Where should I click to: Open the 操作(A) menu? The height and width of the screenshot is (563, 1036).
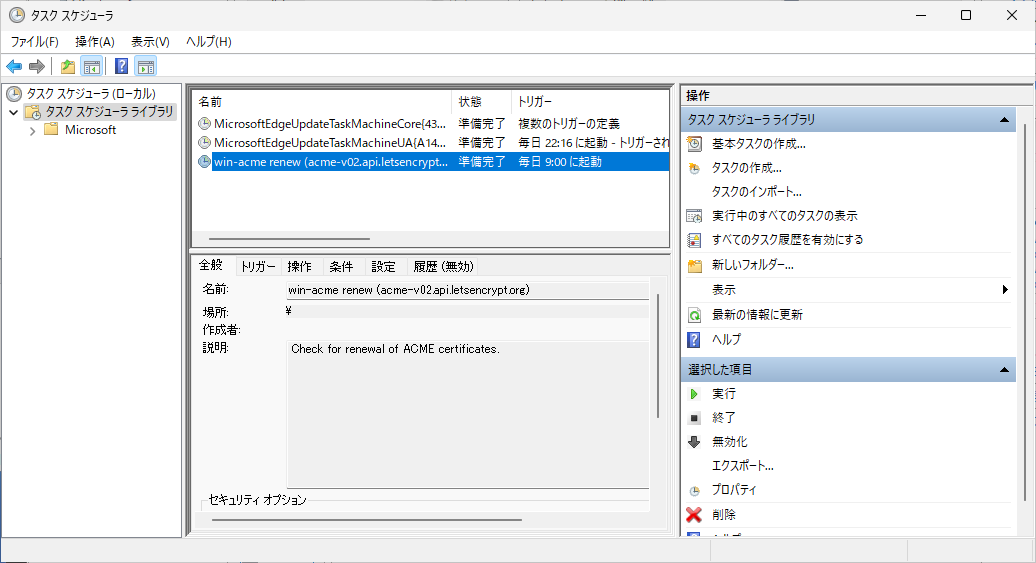(x=95, y=42)
